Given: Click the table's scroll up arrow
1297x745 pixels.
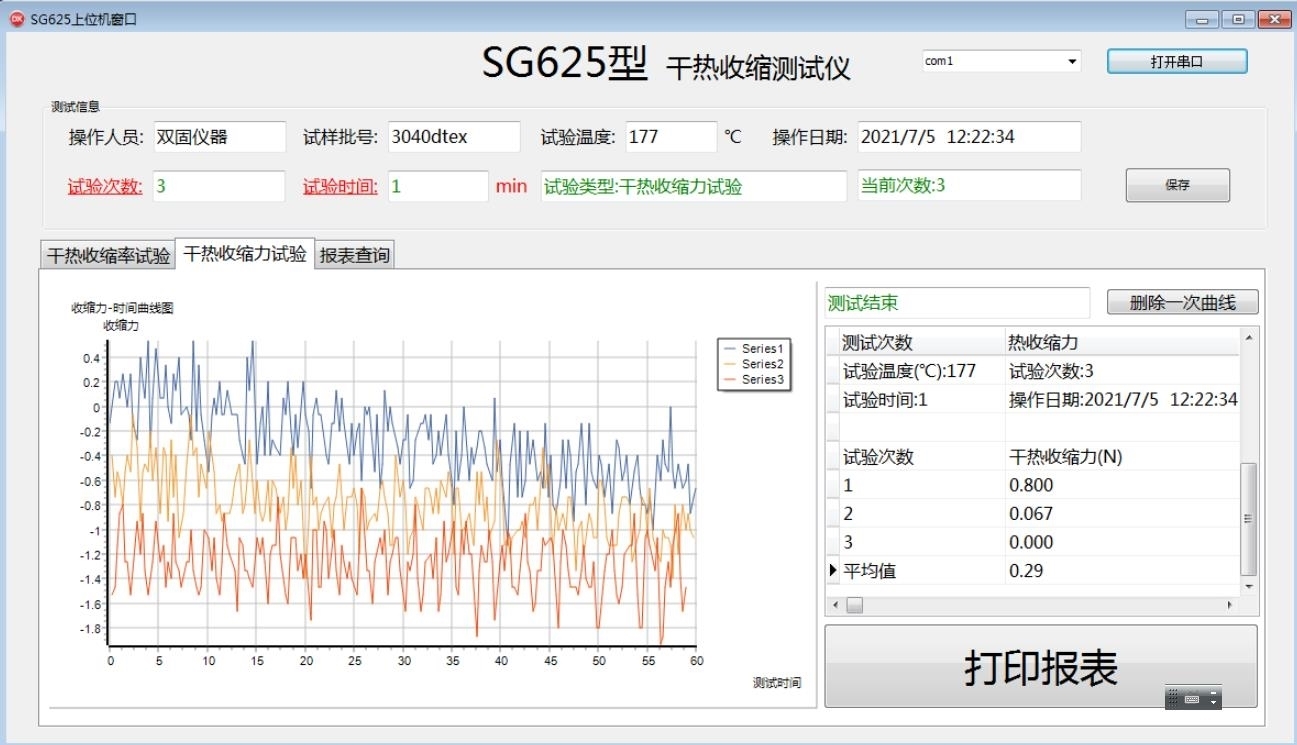Looking at the screenshot, I should click(x=1247, y=338).
